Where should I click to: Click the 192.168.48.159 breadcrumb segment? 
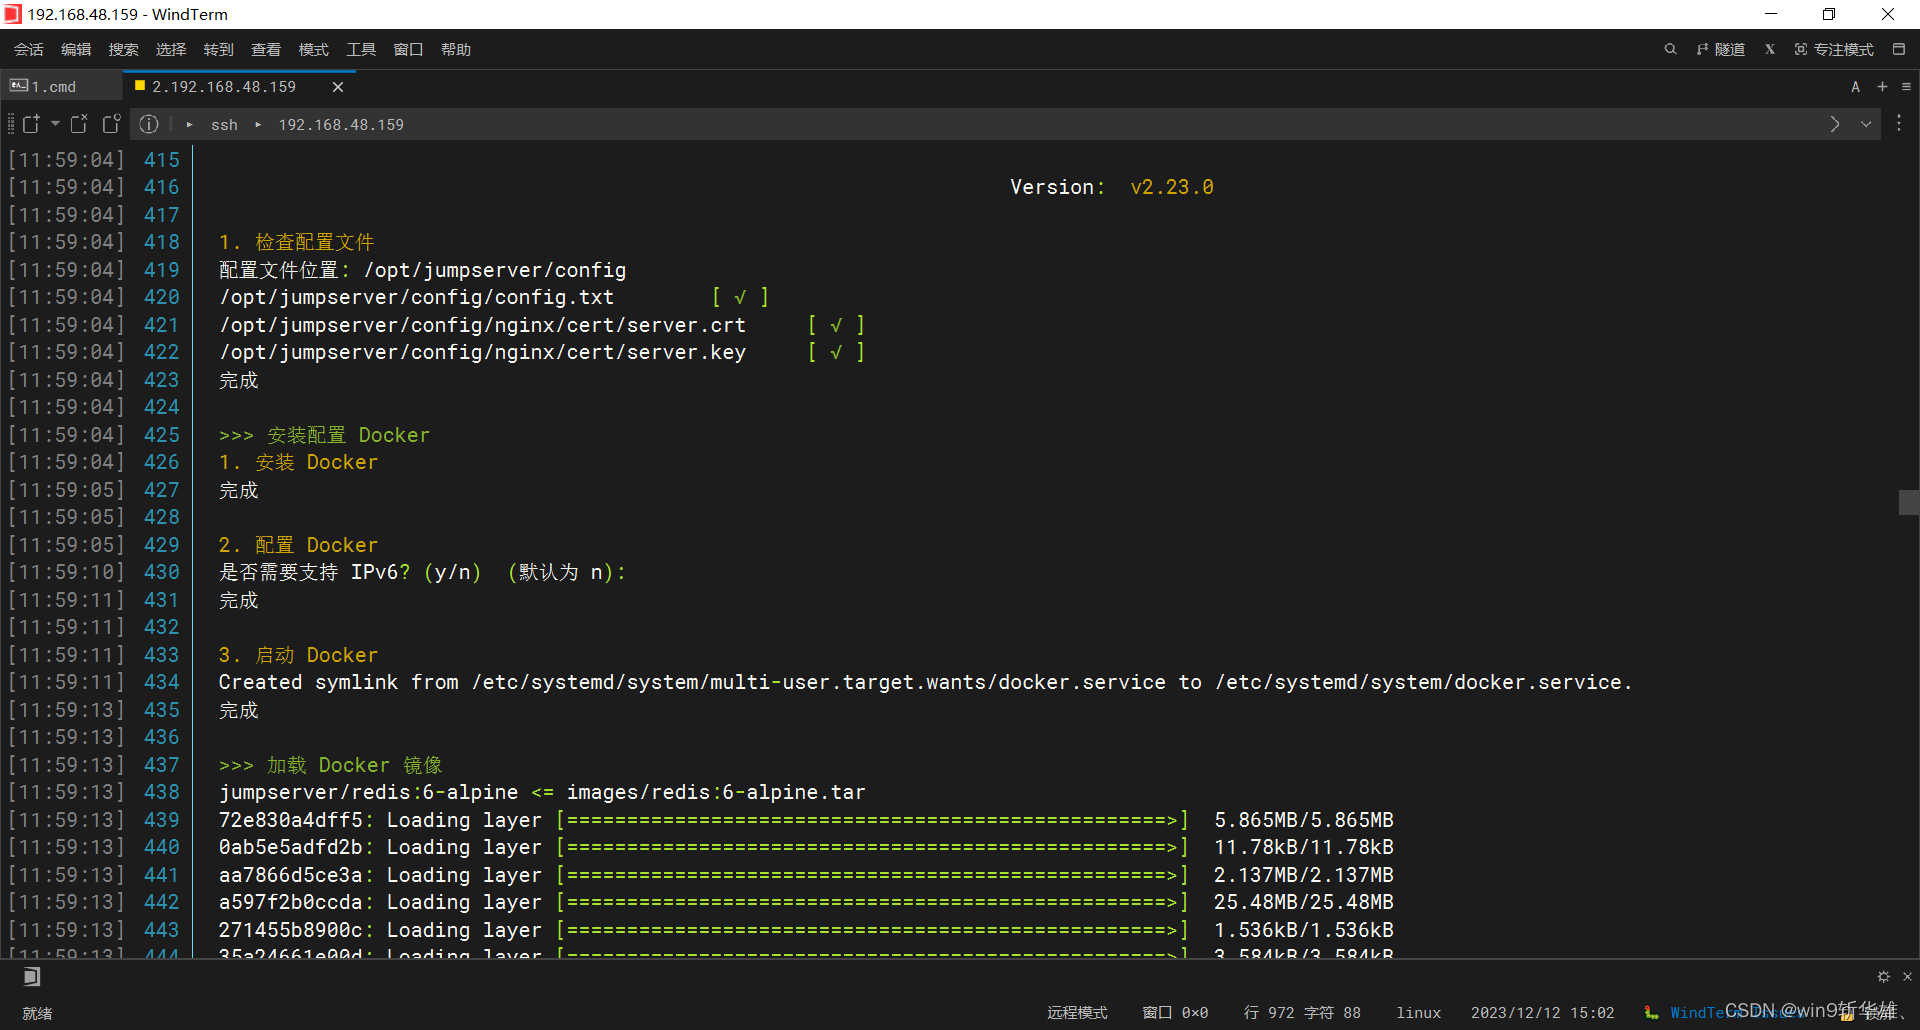tap(341, 125)
